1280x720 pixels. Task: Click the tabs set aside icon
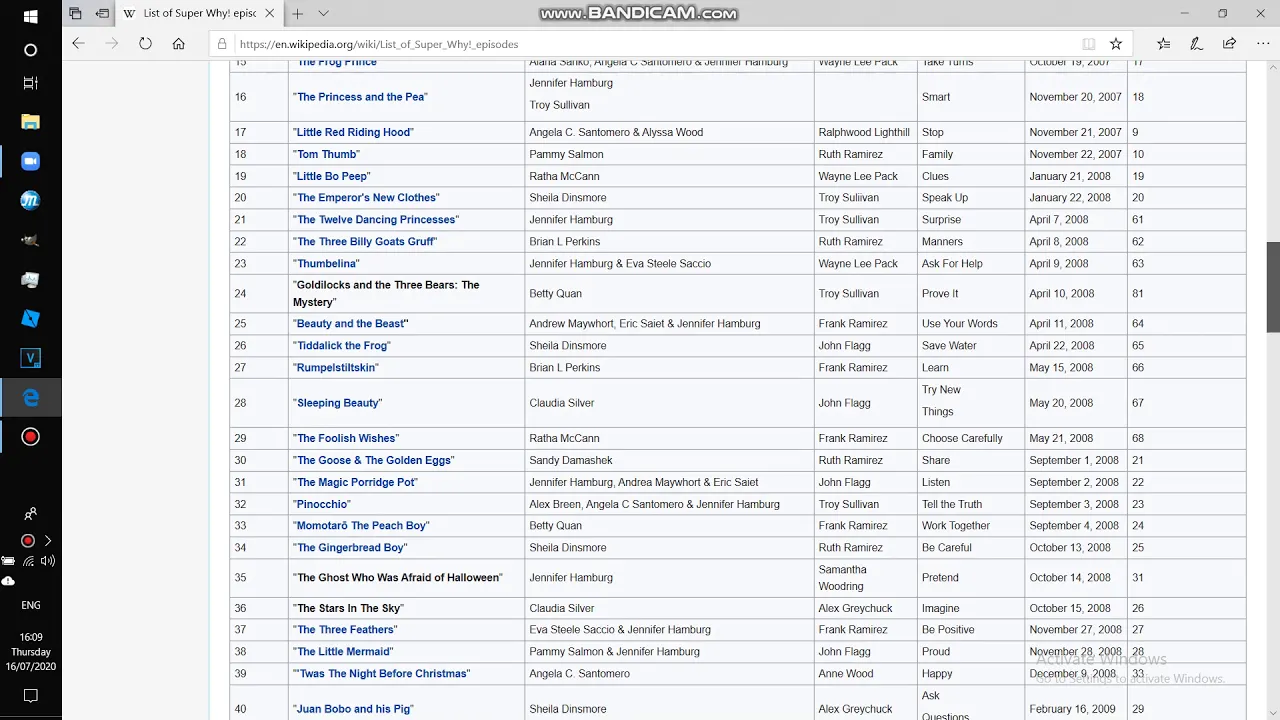click(x=75, y=14)
